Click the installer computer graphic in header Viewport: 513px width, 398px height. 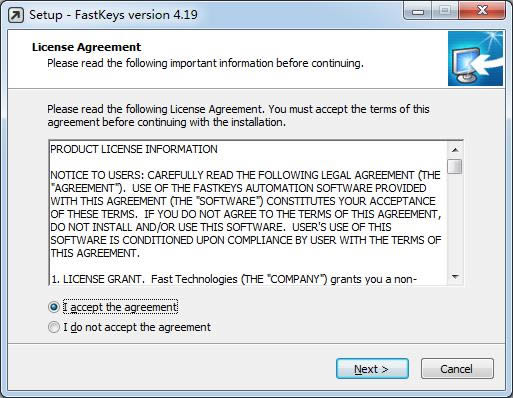475,59
